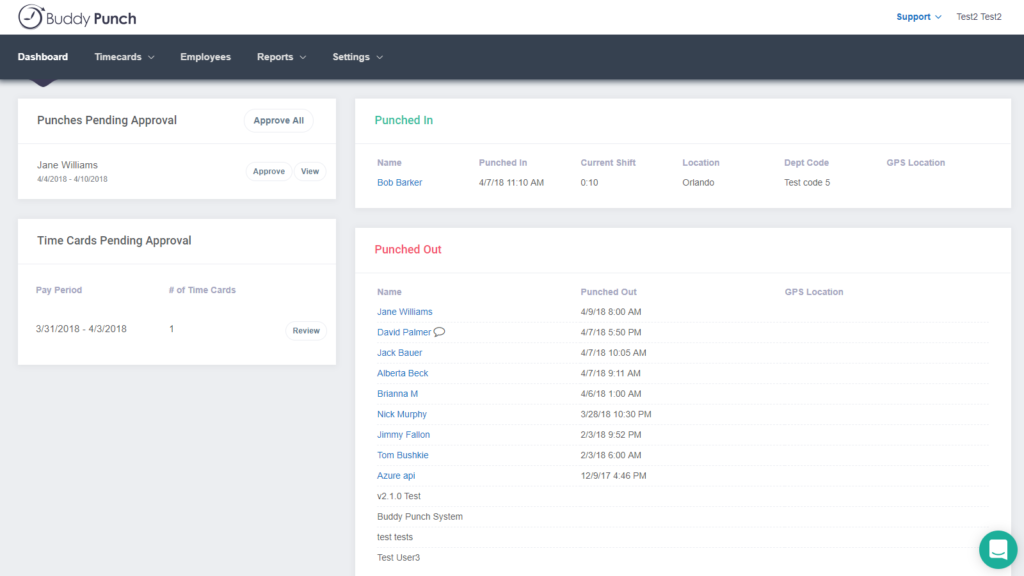
Task: Open the comment bubble next to David Palmer
Action: click(438, 331)
